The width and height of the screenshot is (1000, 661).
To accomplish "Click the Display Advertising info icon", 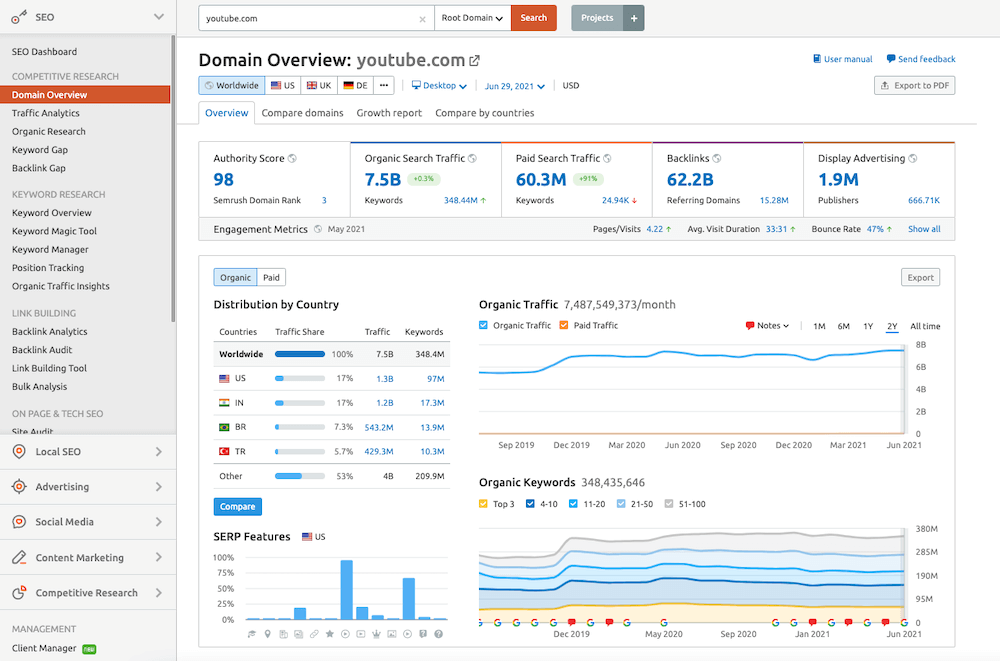I will click(913, 158).
